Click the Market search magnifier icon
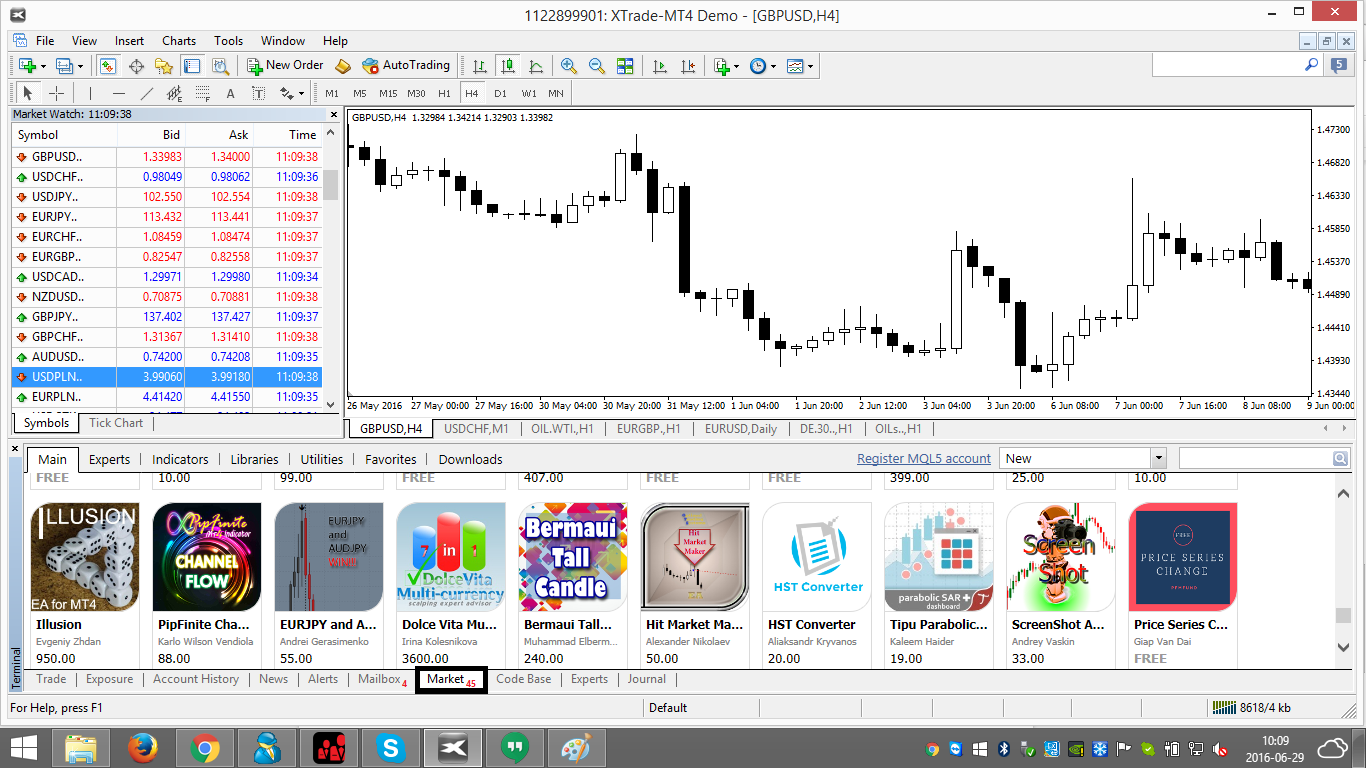Image resolution: width=1366 pixels, height=768 pixels. point(1340,459)
